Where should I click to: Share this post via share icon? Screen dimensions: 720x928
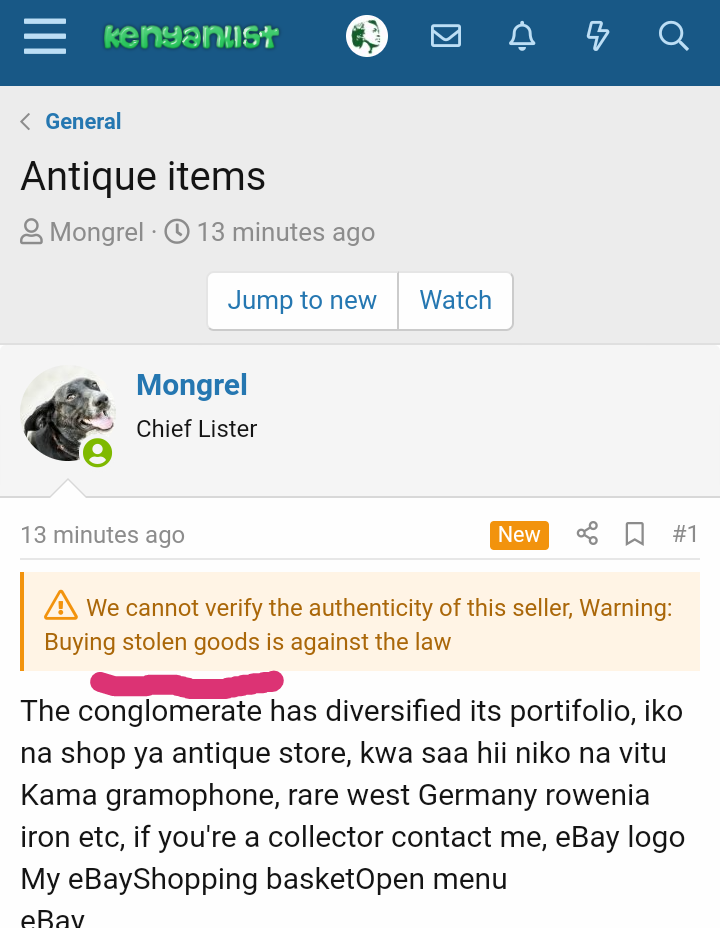(587, 534)
